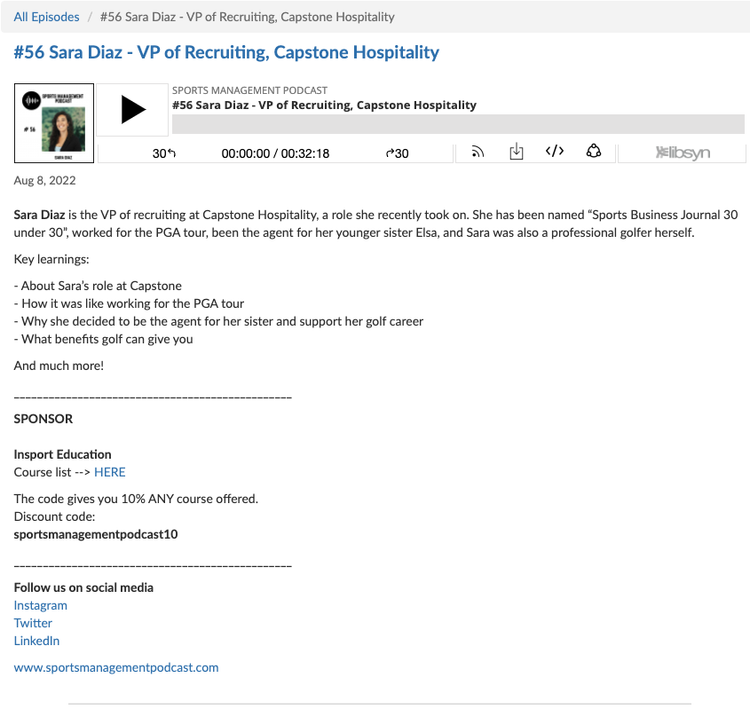Viewport: 750px width, 716px height.
Task: Open the blue #56 Sara Diaz title
Action: [226, 52]
